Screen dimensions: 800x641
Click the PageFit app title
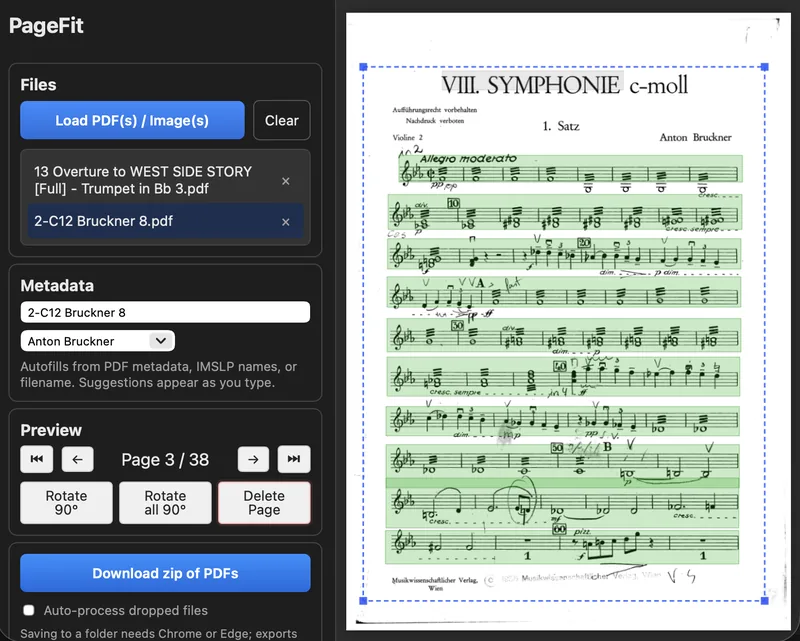click(46, 26)
